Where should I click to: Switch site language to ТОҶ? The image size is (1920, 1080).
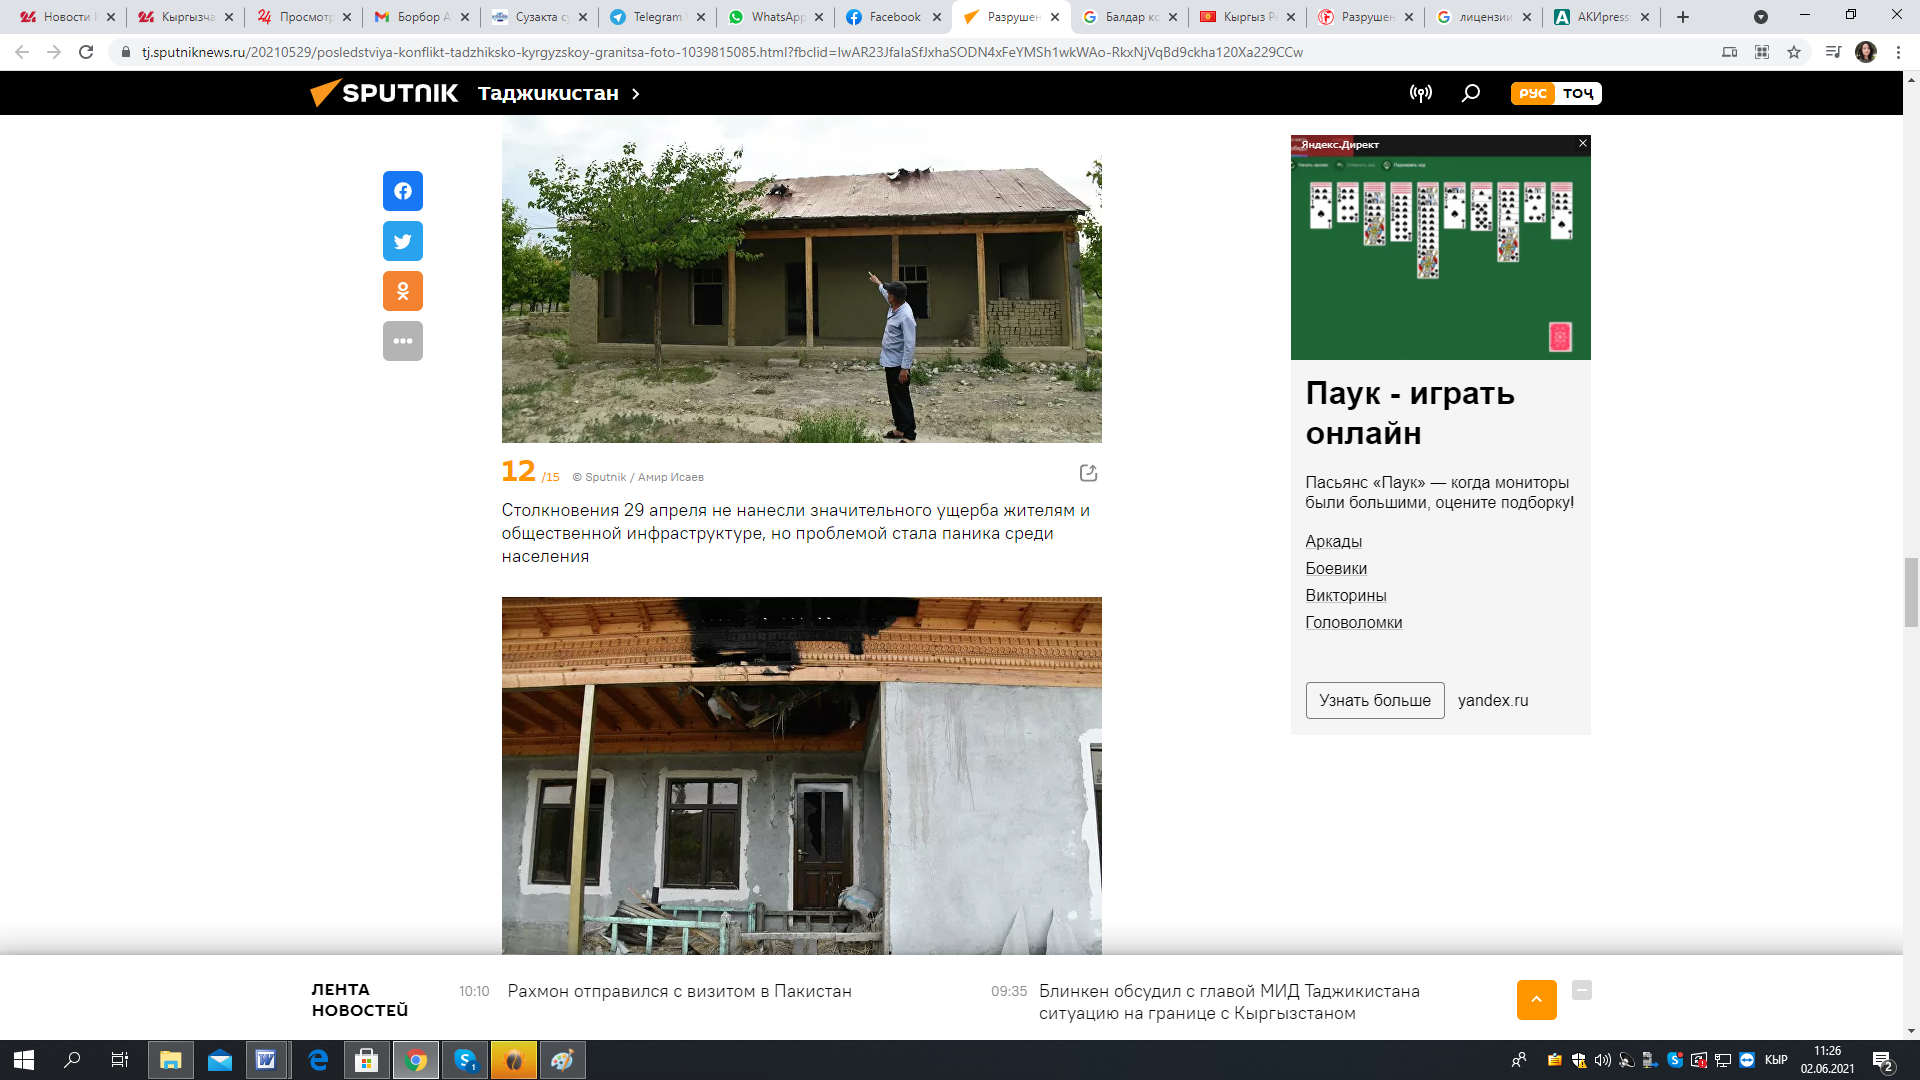pyautogui.click(x=1578, y=93)
